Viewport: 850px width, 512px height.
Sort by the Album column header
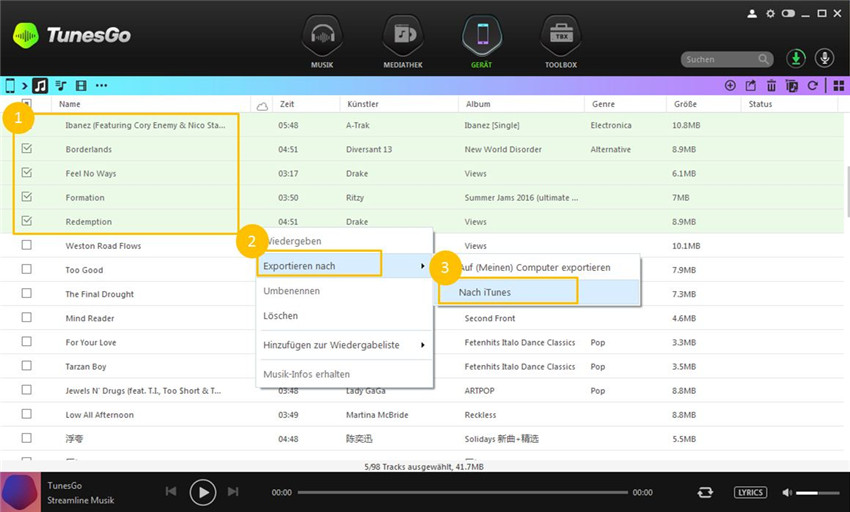point(478,104)
